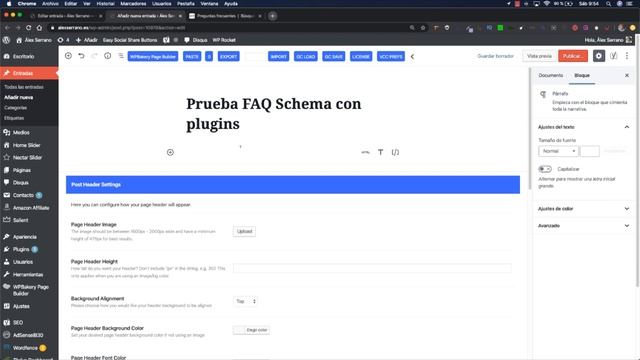Screen dimensions: 640x360
Task: Click the Publicar button
Action: [x=573, y=56]
